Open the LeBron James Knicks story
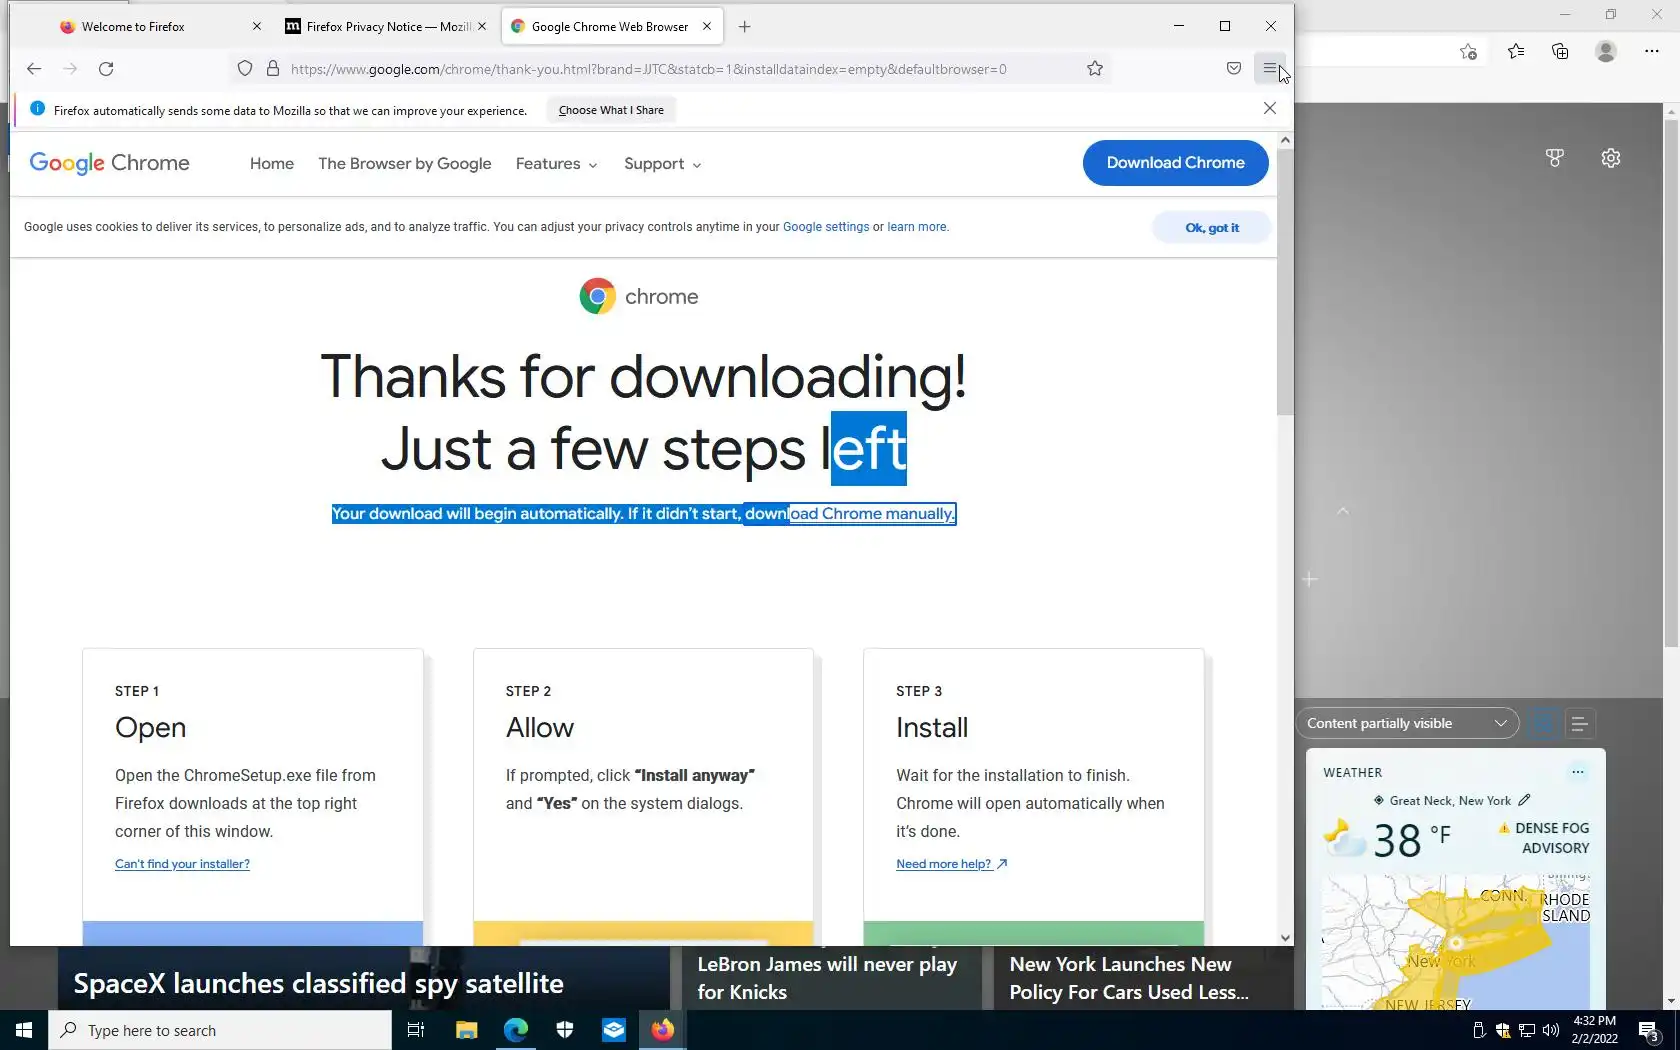This screenshot has width=1680, height=1050. [x=827, y=978]
